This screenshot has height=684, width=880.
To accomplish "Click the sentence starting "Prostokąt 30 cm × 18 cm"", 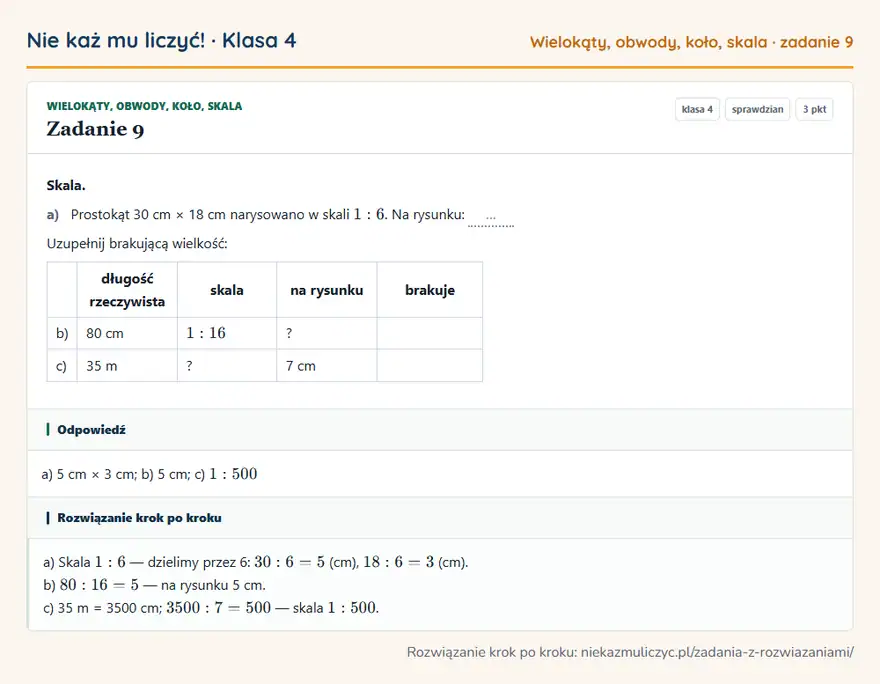I will (x=268, y=214).
